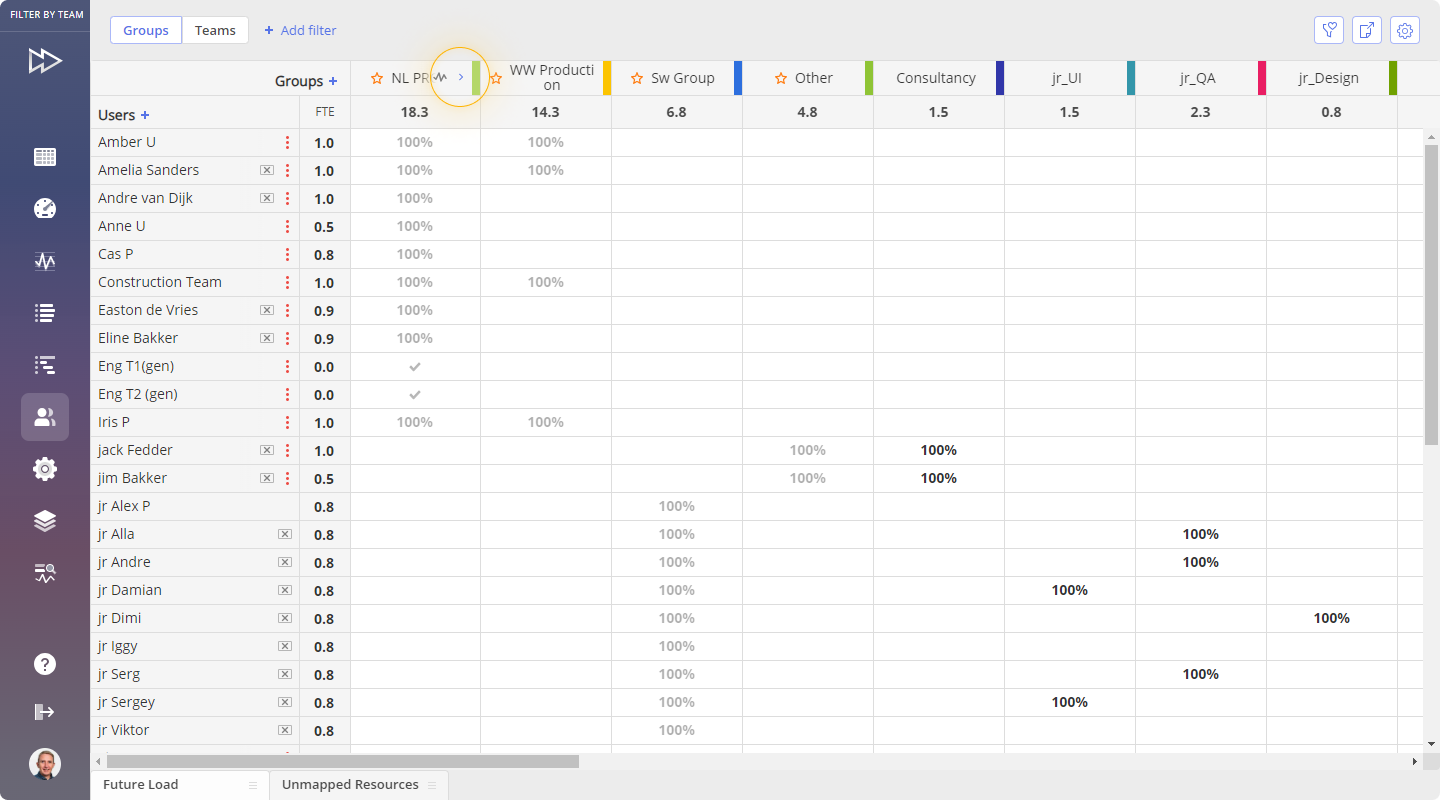The image size is (1440, 800).
Task: Click the export icon in top right
Action: point(1366,31)
